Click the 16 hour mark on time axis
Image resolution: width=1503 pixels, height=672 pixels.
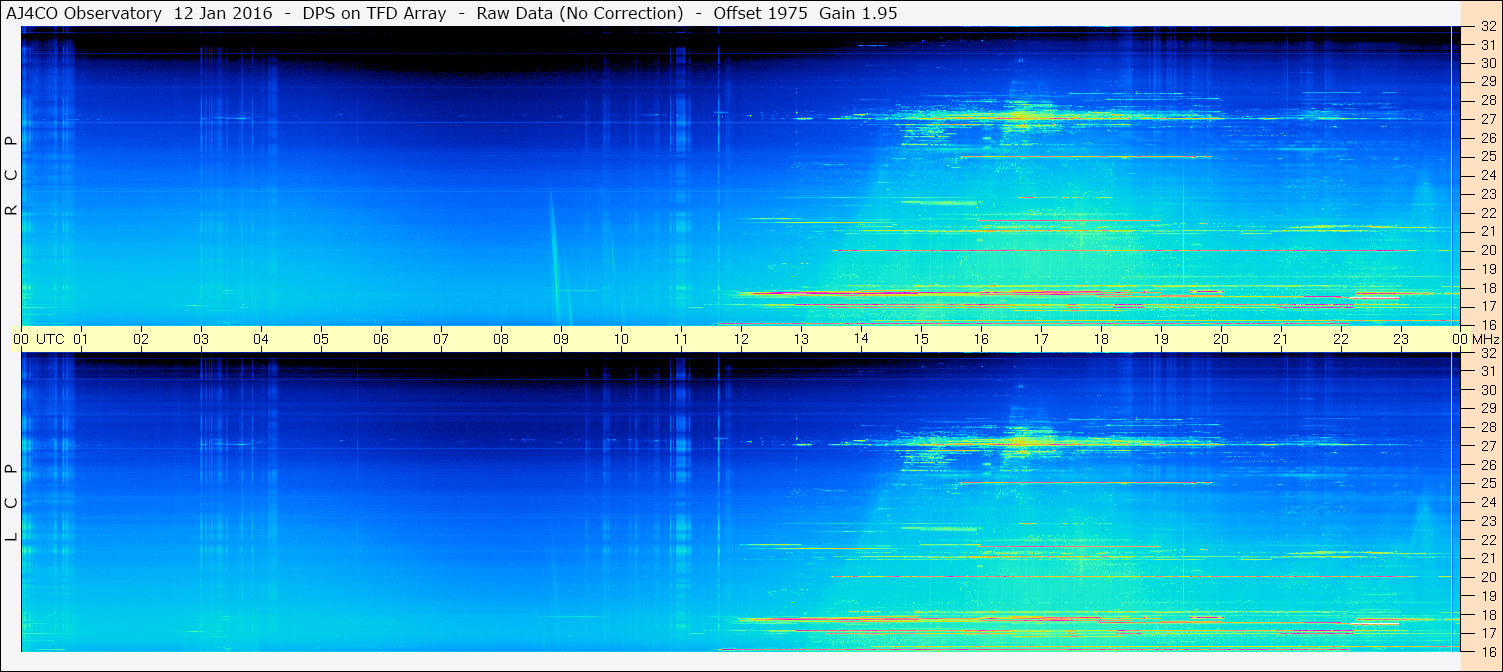coord(981,339)
